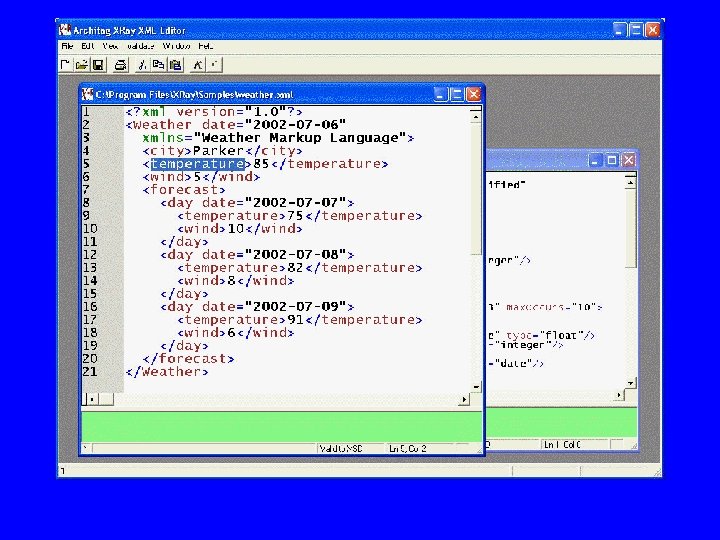
Task: Click the vertical scrollbar thumb in weather.xml
Action: coord(476,188)
